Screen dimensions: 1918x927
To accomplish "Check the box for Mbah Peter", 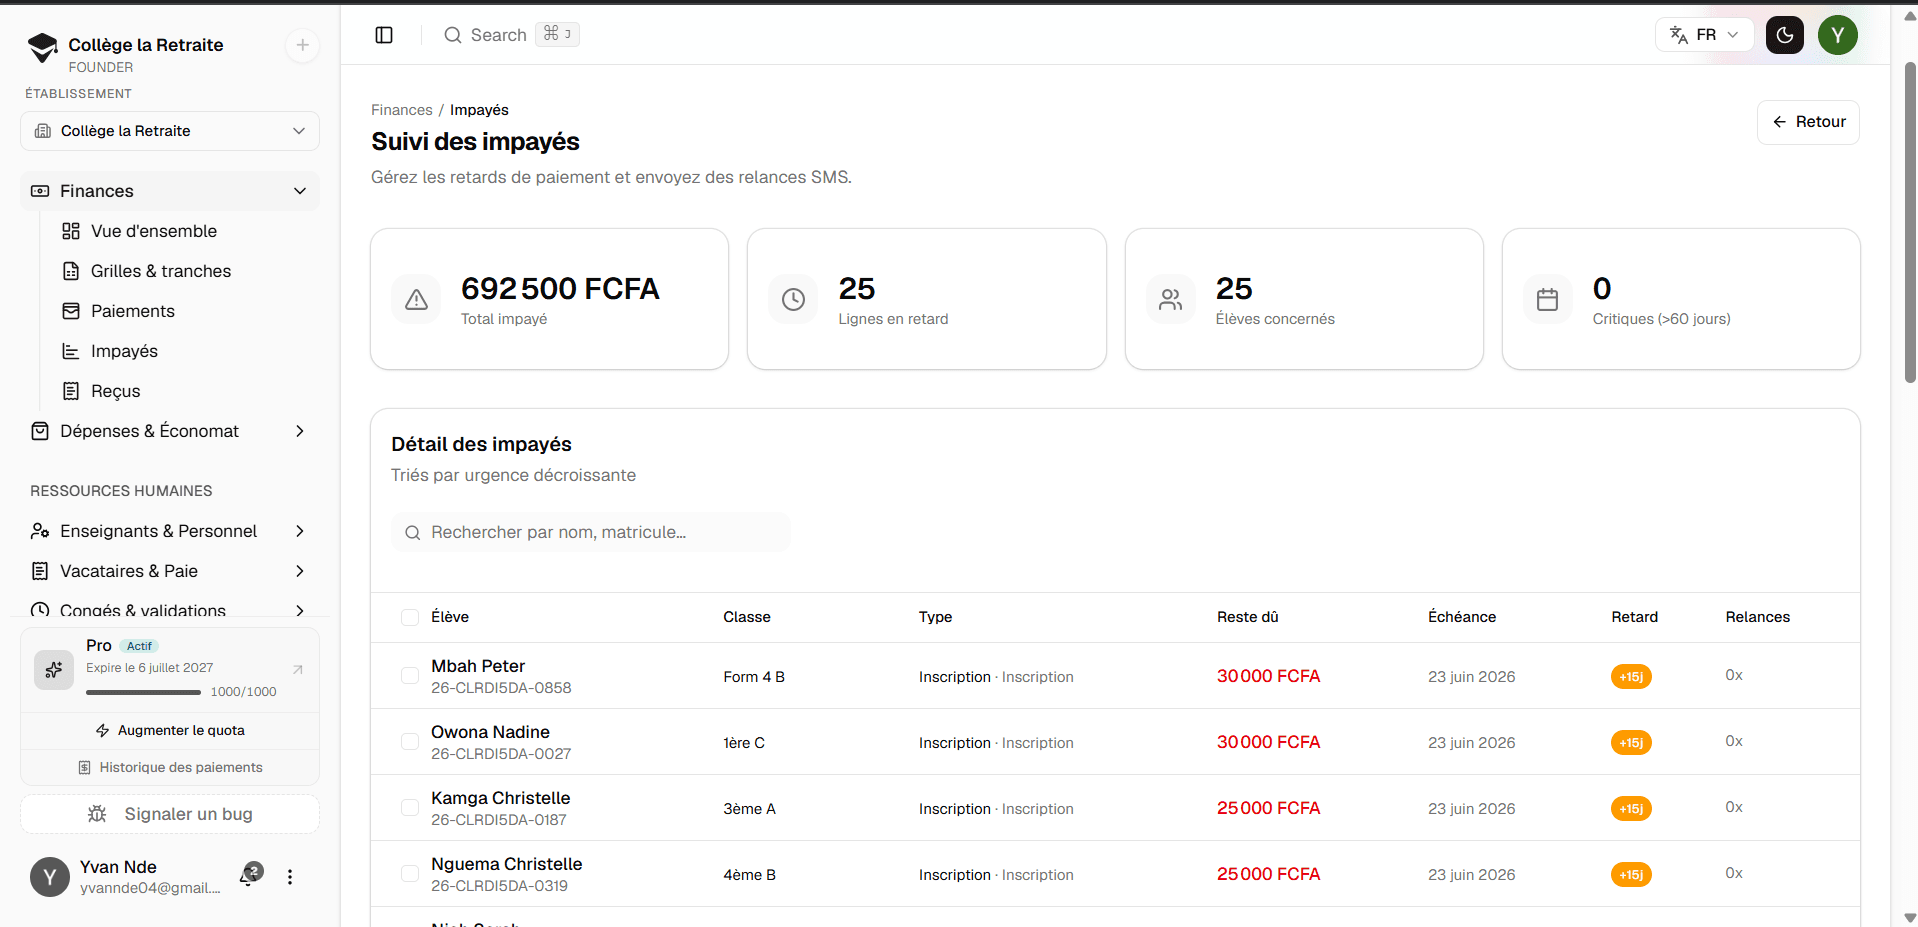I will pyautogui.click(x=410, y=676).
